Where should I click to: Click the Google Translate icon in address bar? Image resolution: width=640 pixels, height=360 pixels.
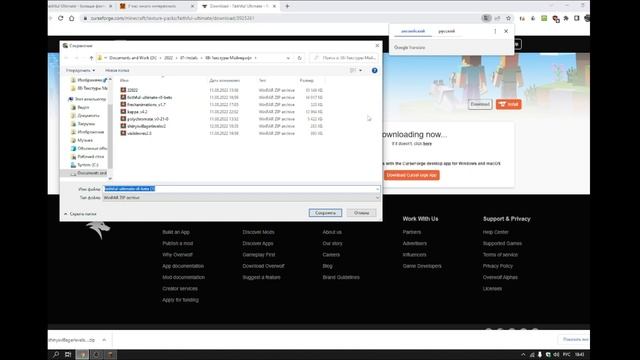point(486,18)
